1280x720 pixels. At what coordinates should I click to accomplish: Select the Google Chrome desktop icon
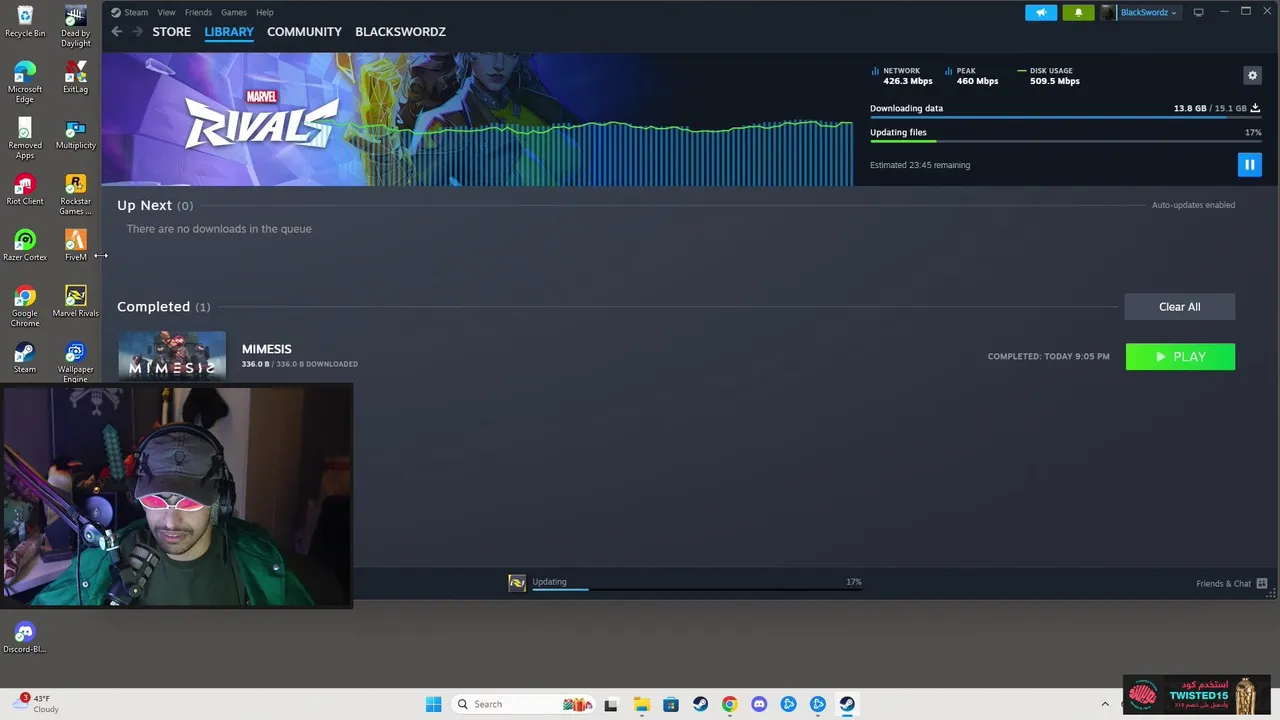pos(25,306)
